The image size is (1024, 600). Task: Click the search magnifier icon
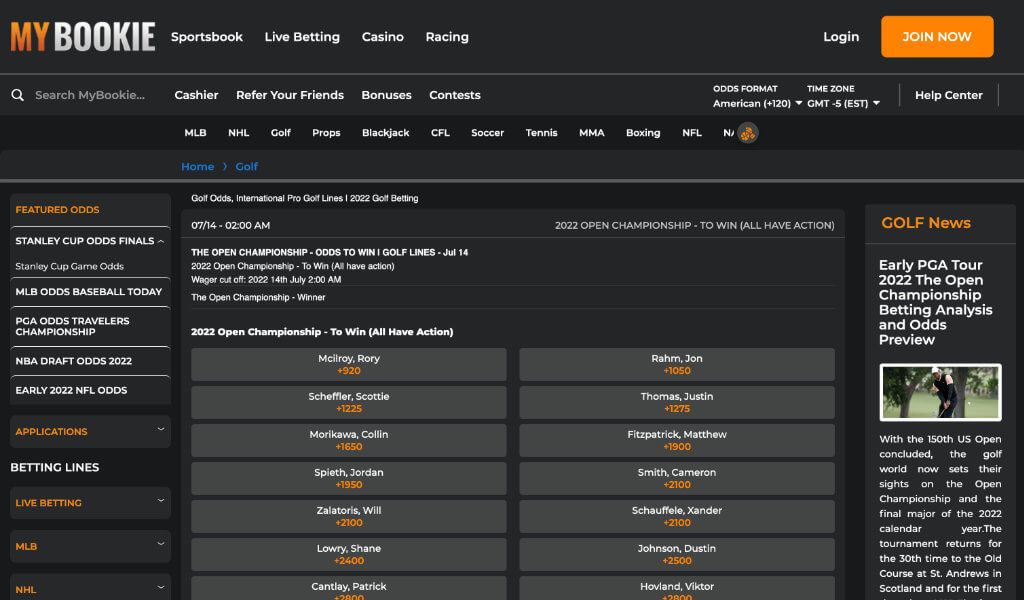[18, 95]
